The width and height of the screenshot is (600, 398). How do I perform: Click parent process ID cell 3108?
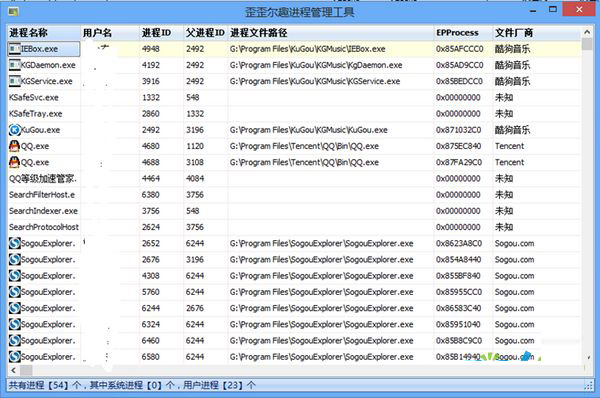pyautogui.click(x=195, y=162)
